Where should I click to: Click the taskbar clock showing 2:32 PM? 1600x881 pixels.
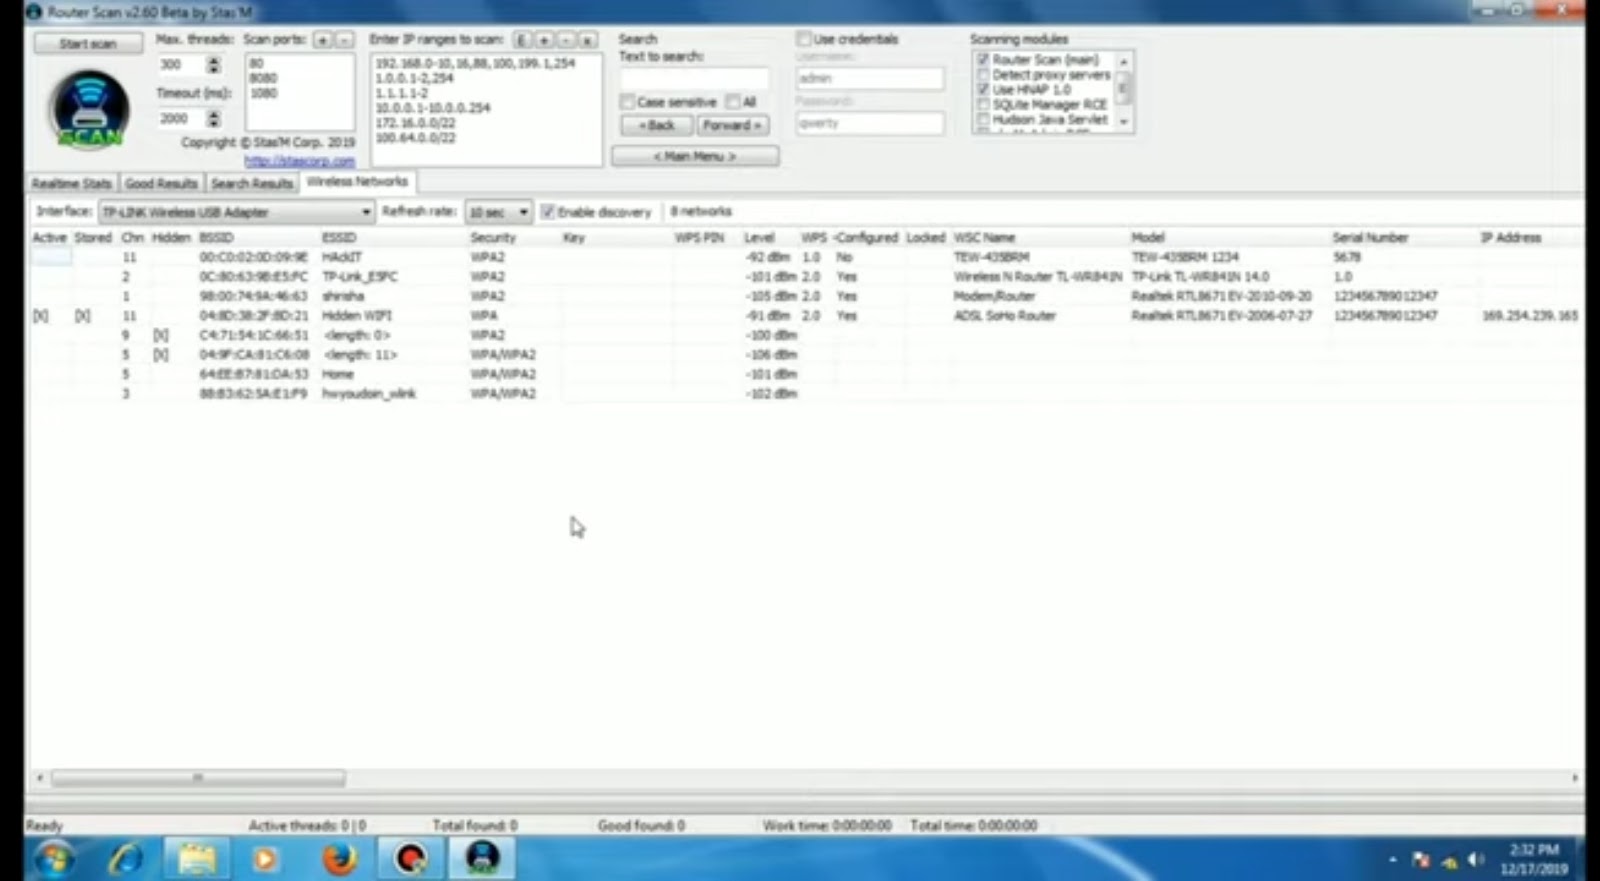tap(1534, 859)
